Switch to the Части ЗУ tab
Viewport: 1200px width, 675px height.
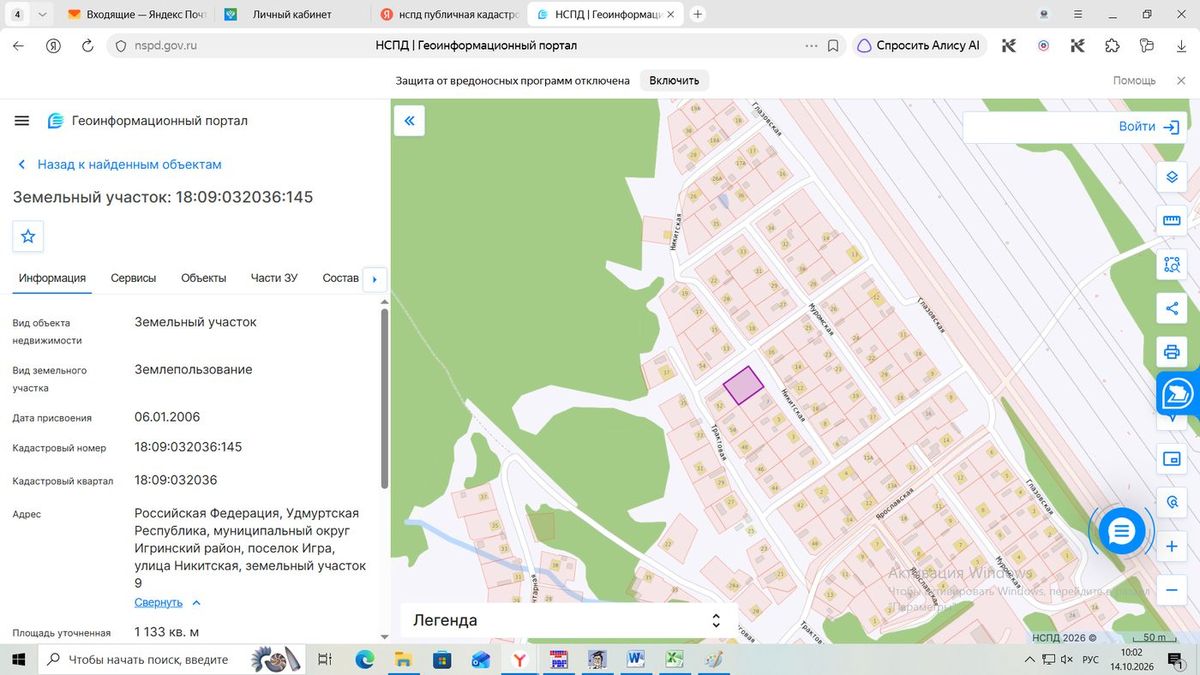pos(274,278)
